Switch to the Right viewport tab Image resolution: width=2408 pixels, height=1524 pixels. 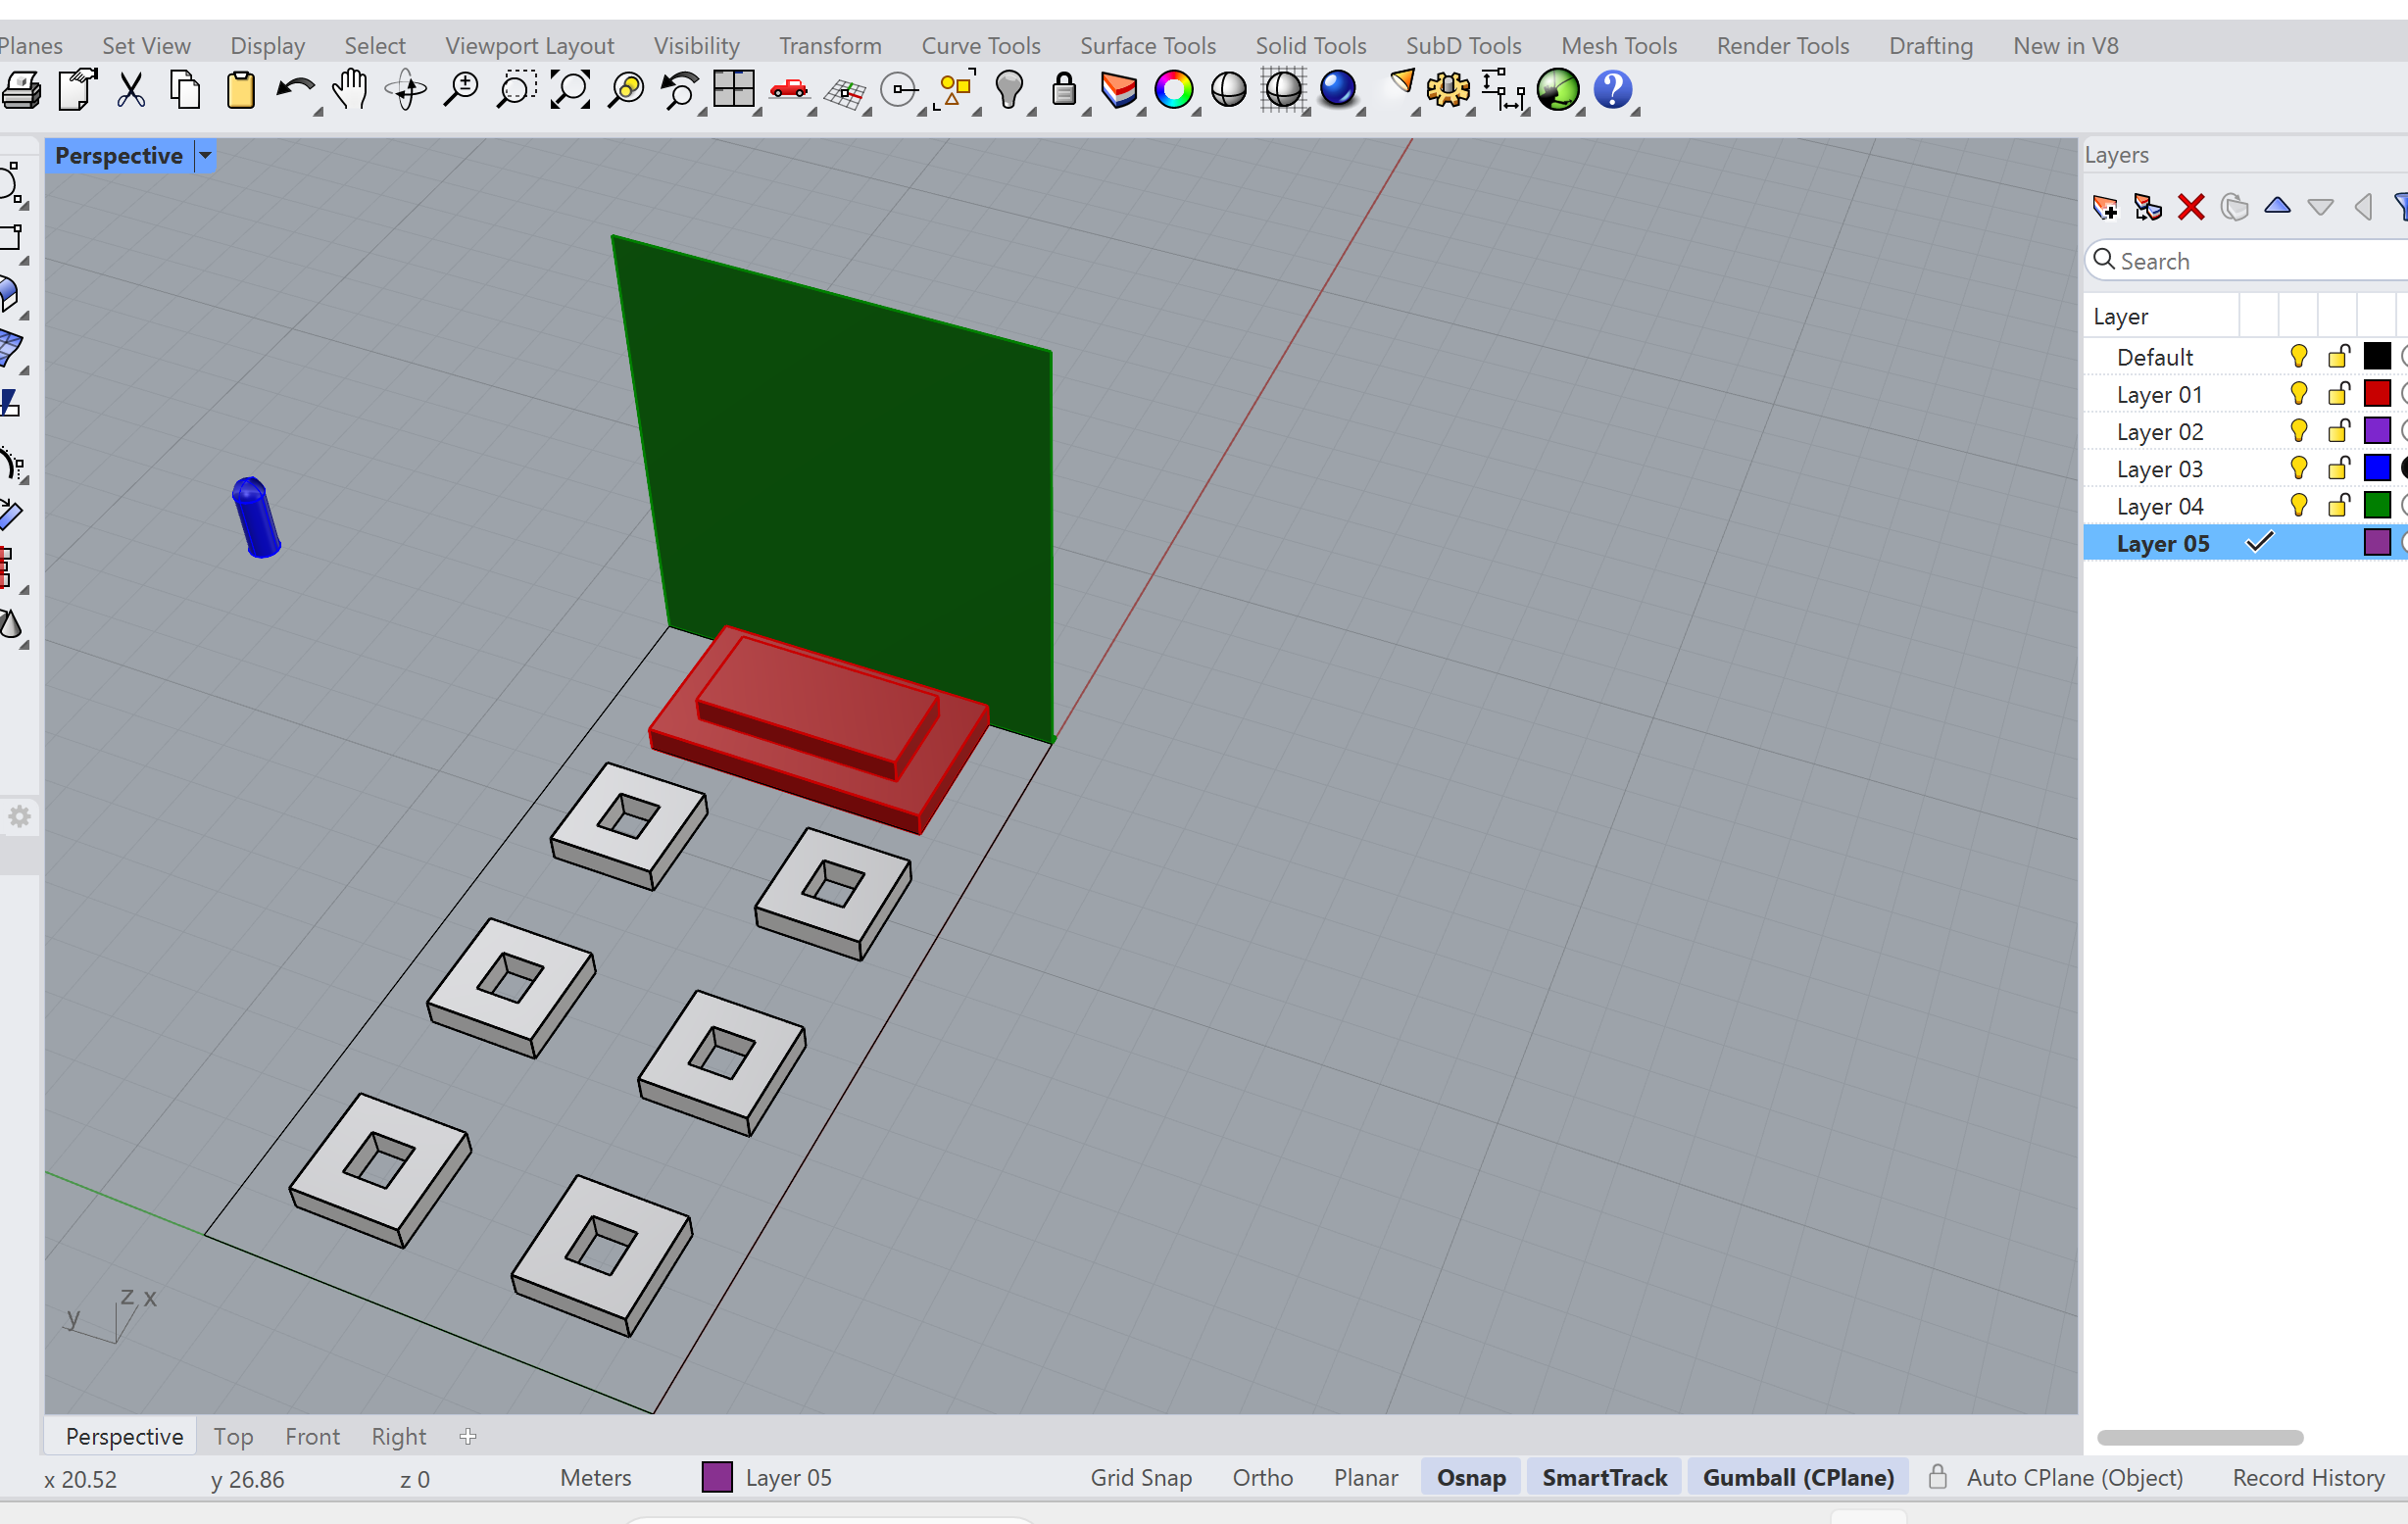(x=398, y=1436)
